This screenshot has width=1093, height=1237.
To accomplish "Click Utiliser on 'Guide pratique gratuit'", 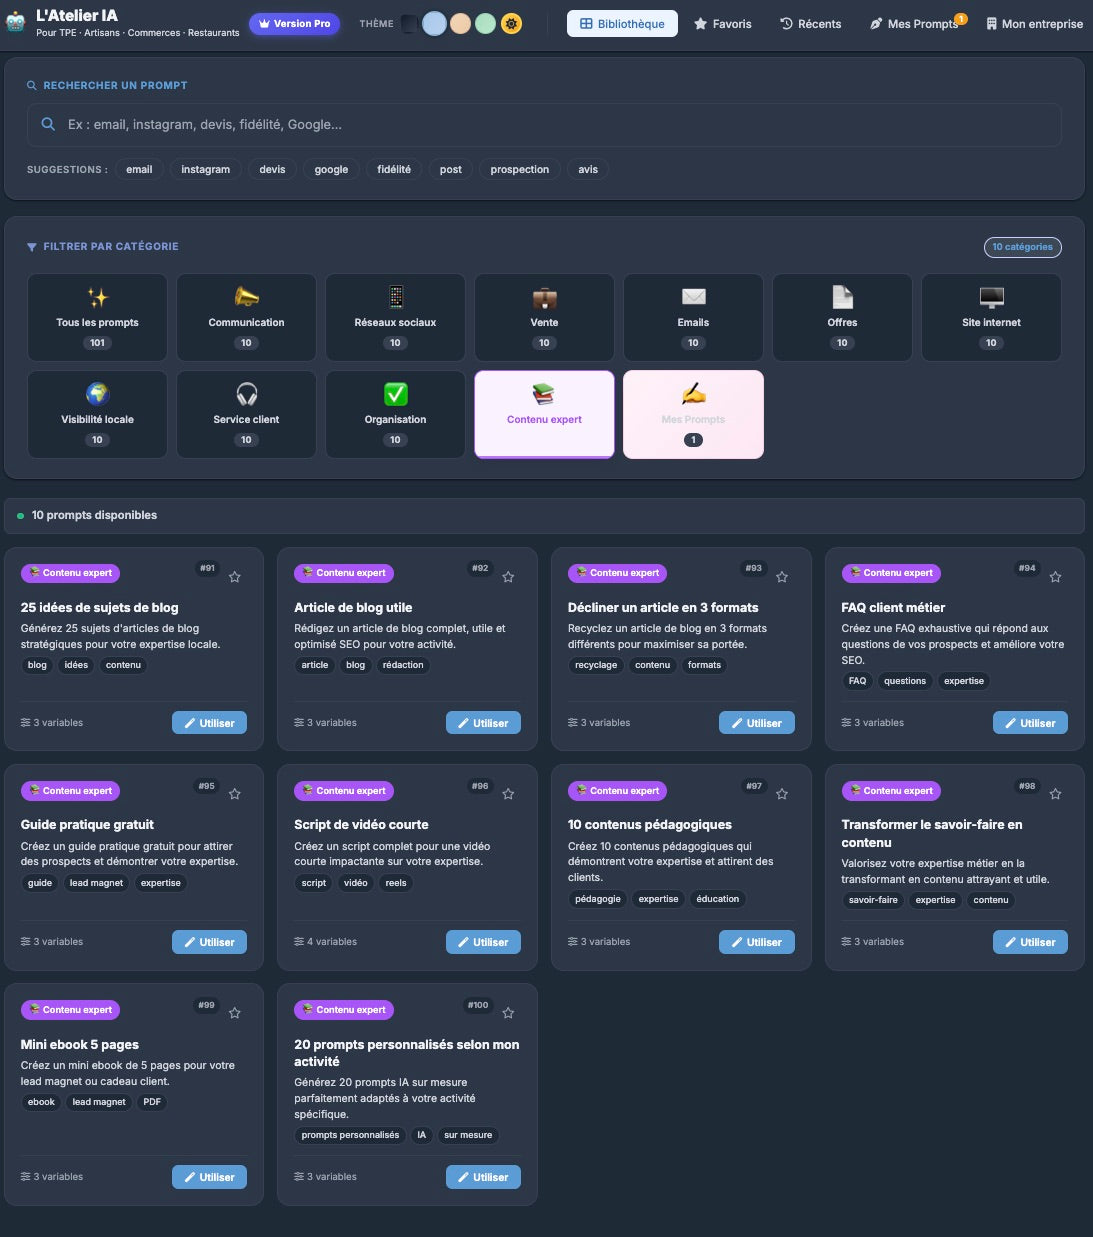I will (x=209, y=942).
